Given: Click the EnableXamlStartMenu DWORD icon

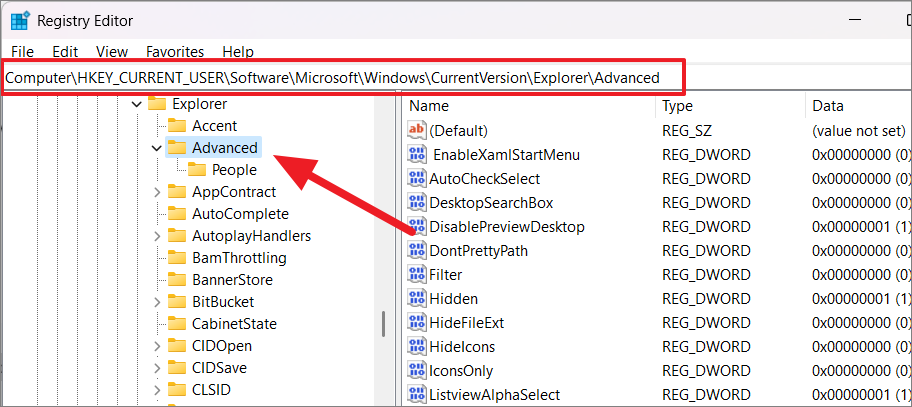Looking at the screenshot, I should click(x=417, y=155).
